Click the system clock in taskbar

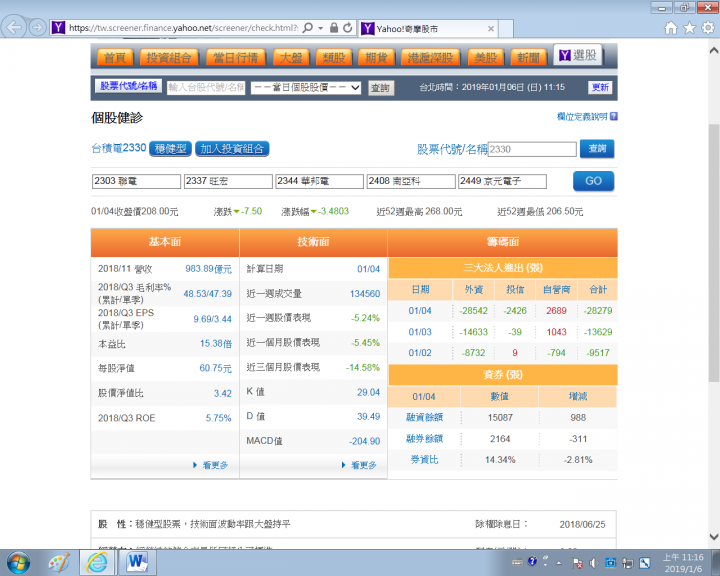point(683,563)
